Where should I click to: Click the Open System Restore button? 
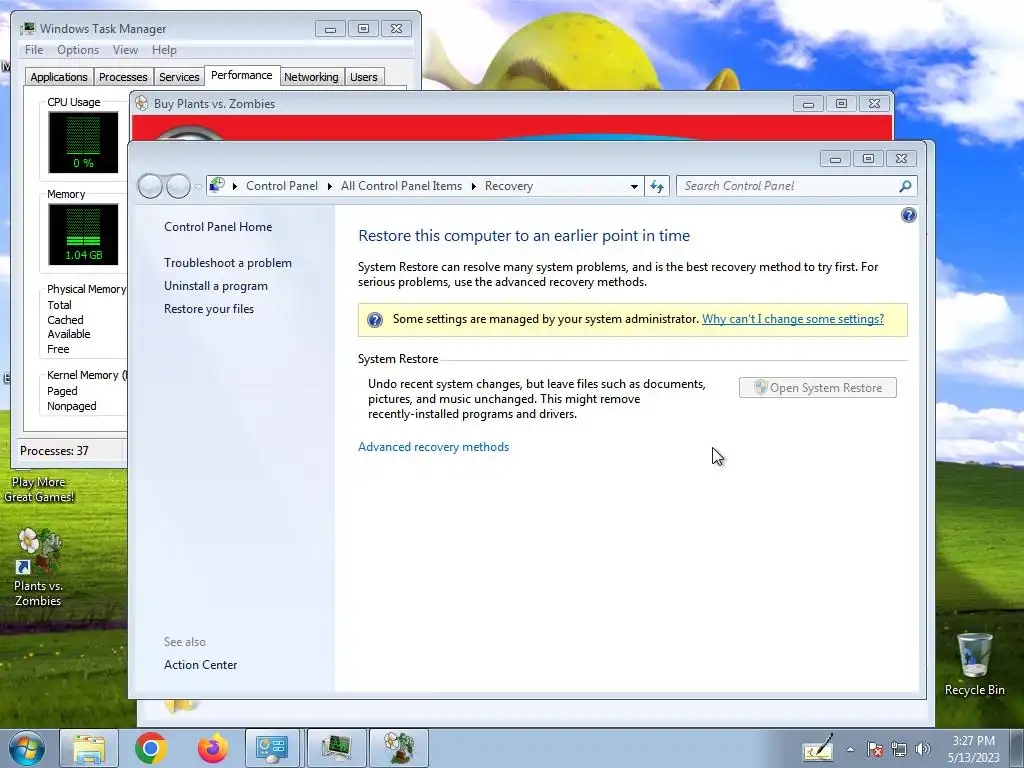pyautogui.click(x=818, y=388)
